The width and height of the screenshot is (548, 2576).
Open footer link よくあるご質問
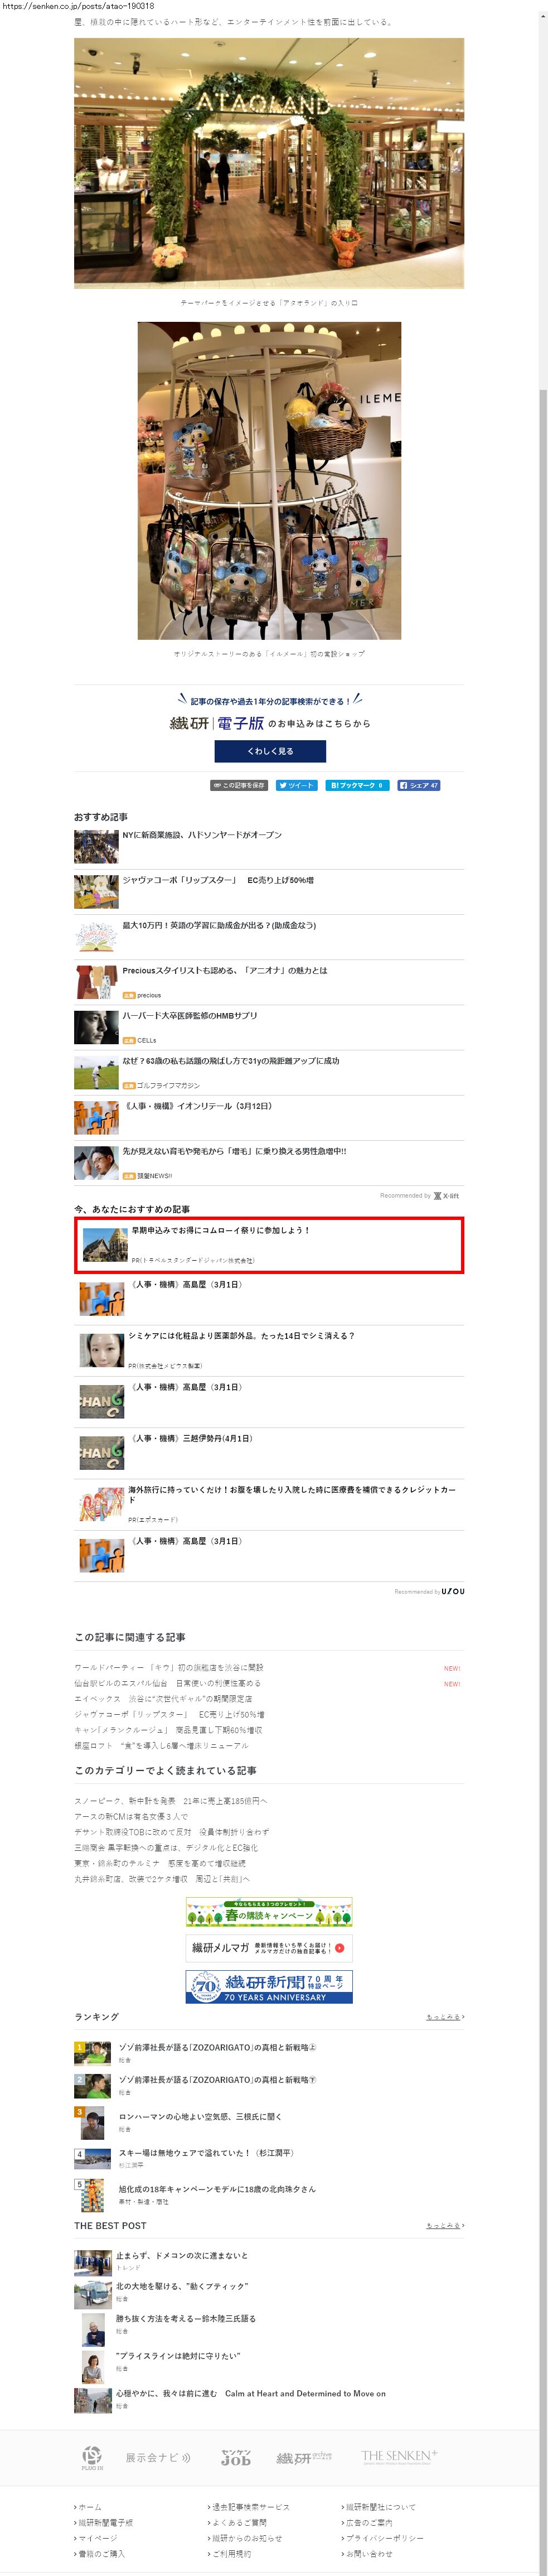point(238,2522)
